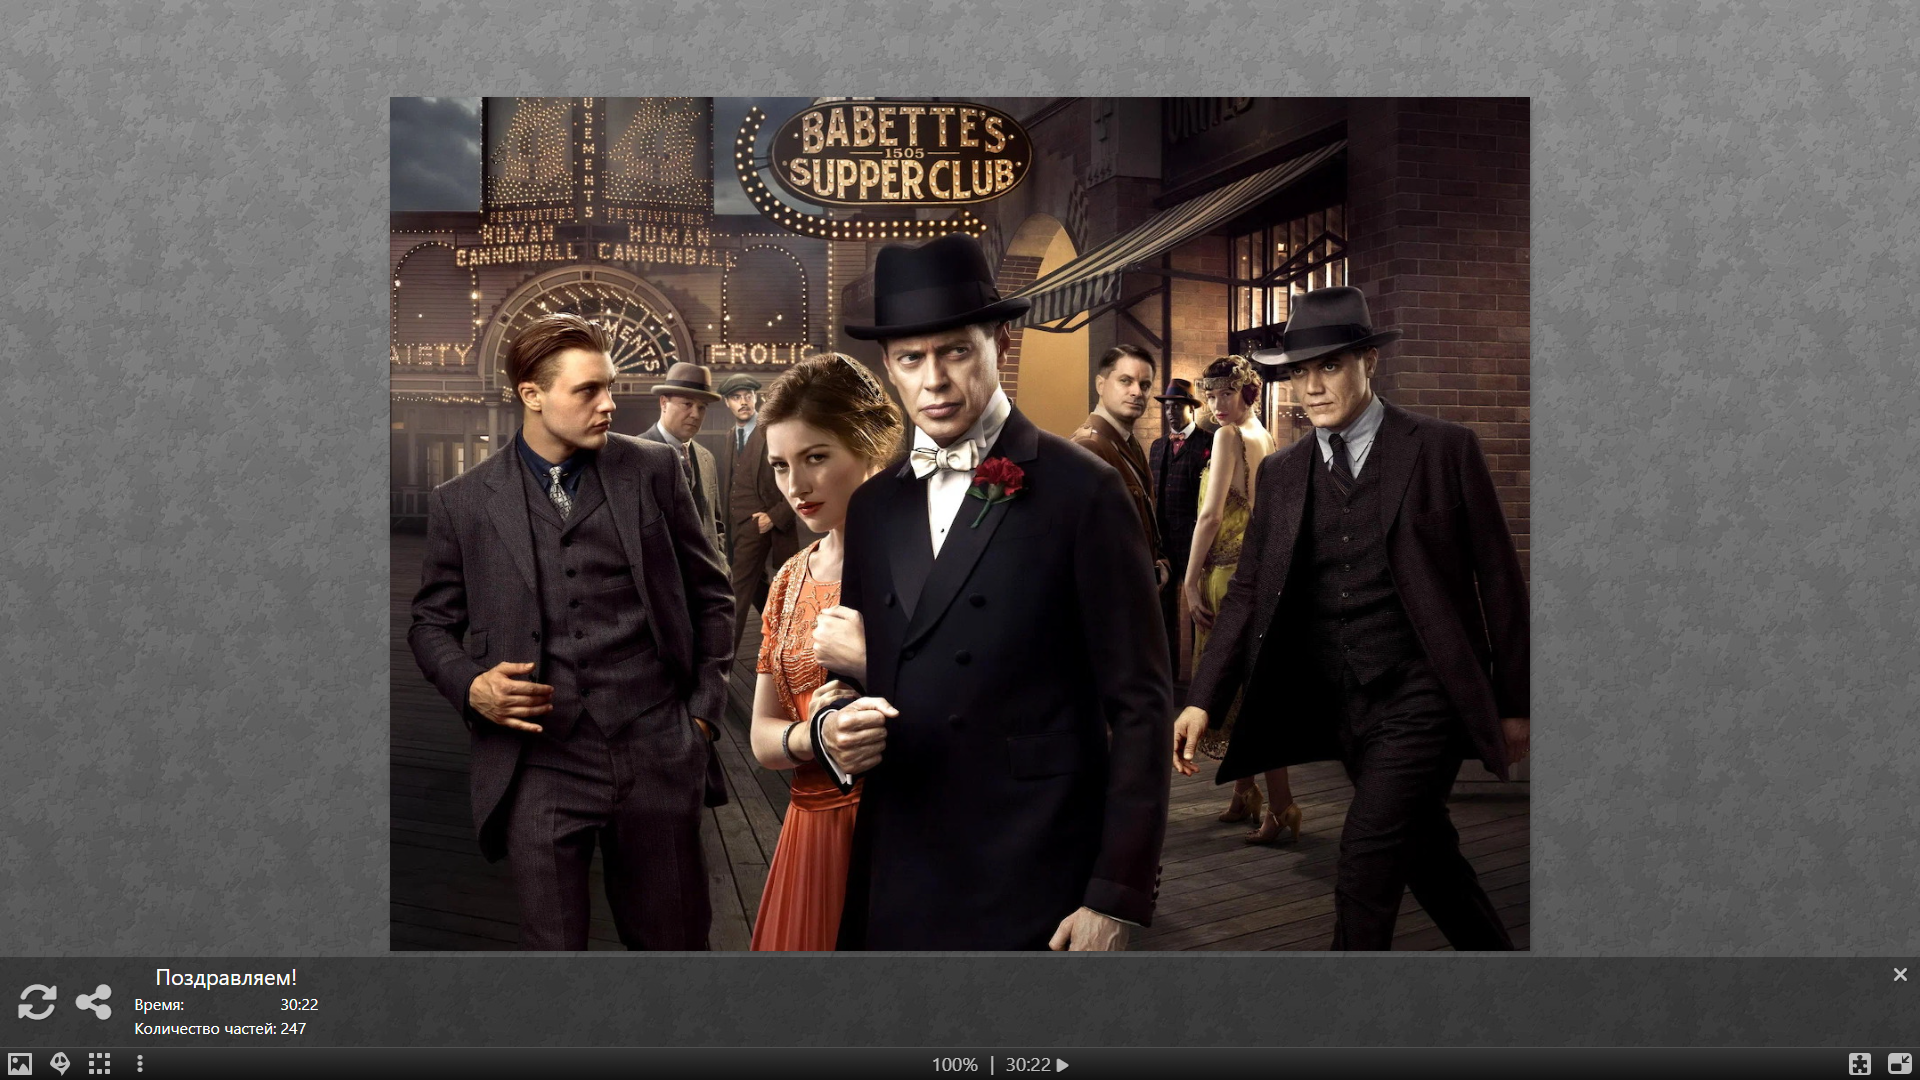1920x1080 pixels.
Task: Open the puzzle piece settings icon
Action: pyautogui.click(x=1860, y=1064)
